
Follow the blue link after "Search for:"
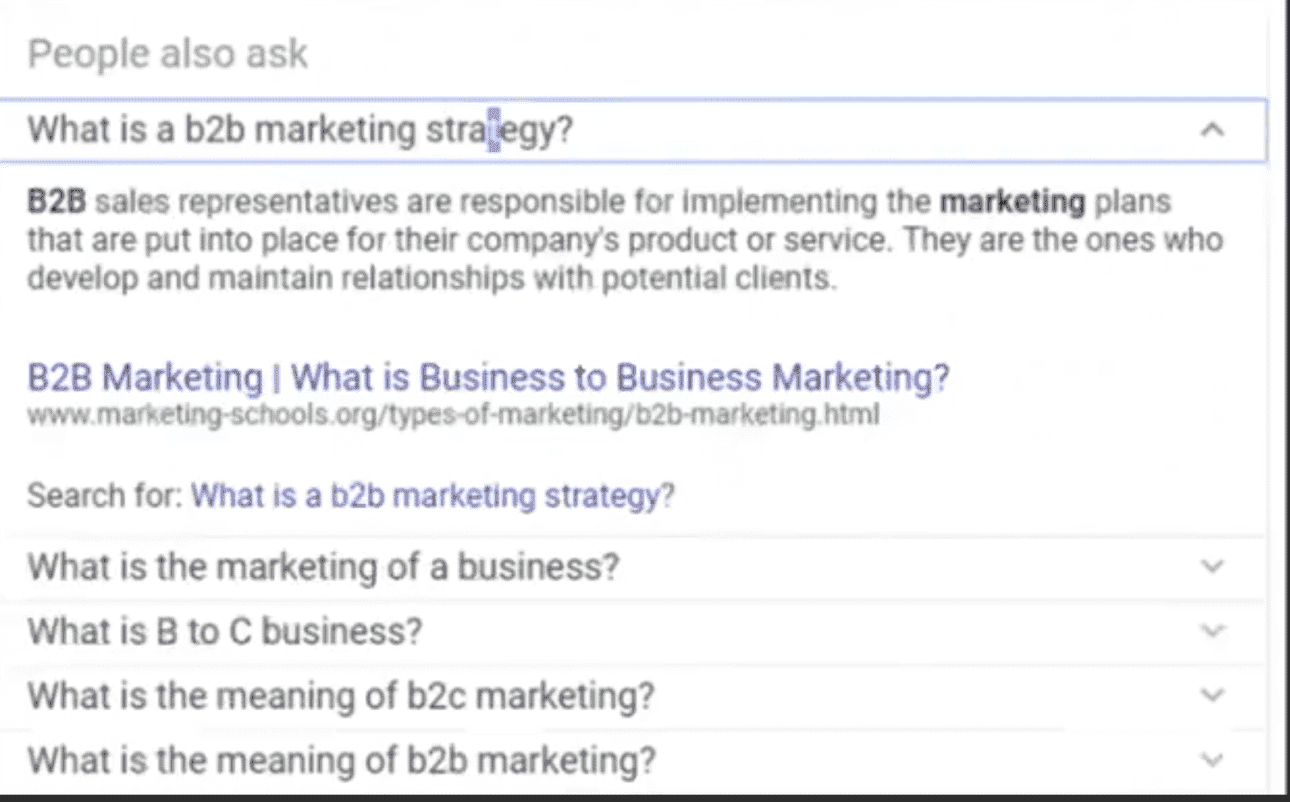click(x=432, y=495)
